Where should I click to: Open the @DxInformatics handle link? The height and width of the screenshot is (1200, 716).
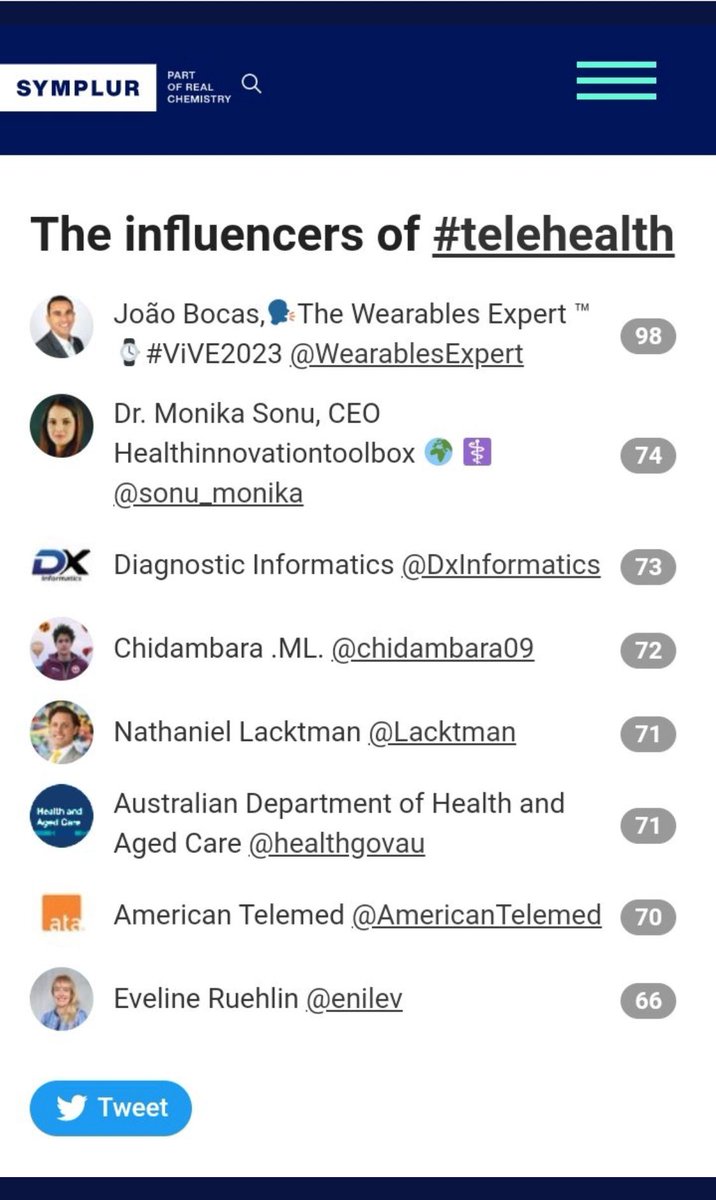pyautogui.click(x=501, y=565)
